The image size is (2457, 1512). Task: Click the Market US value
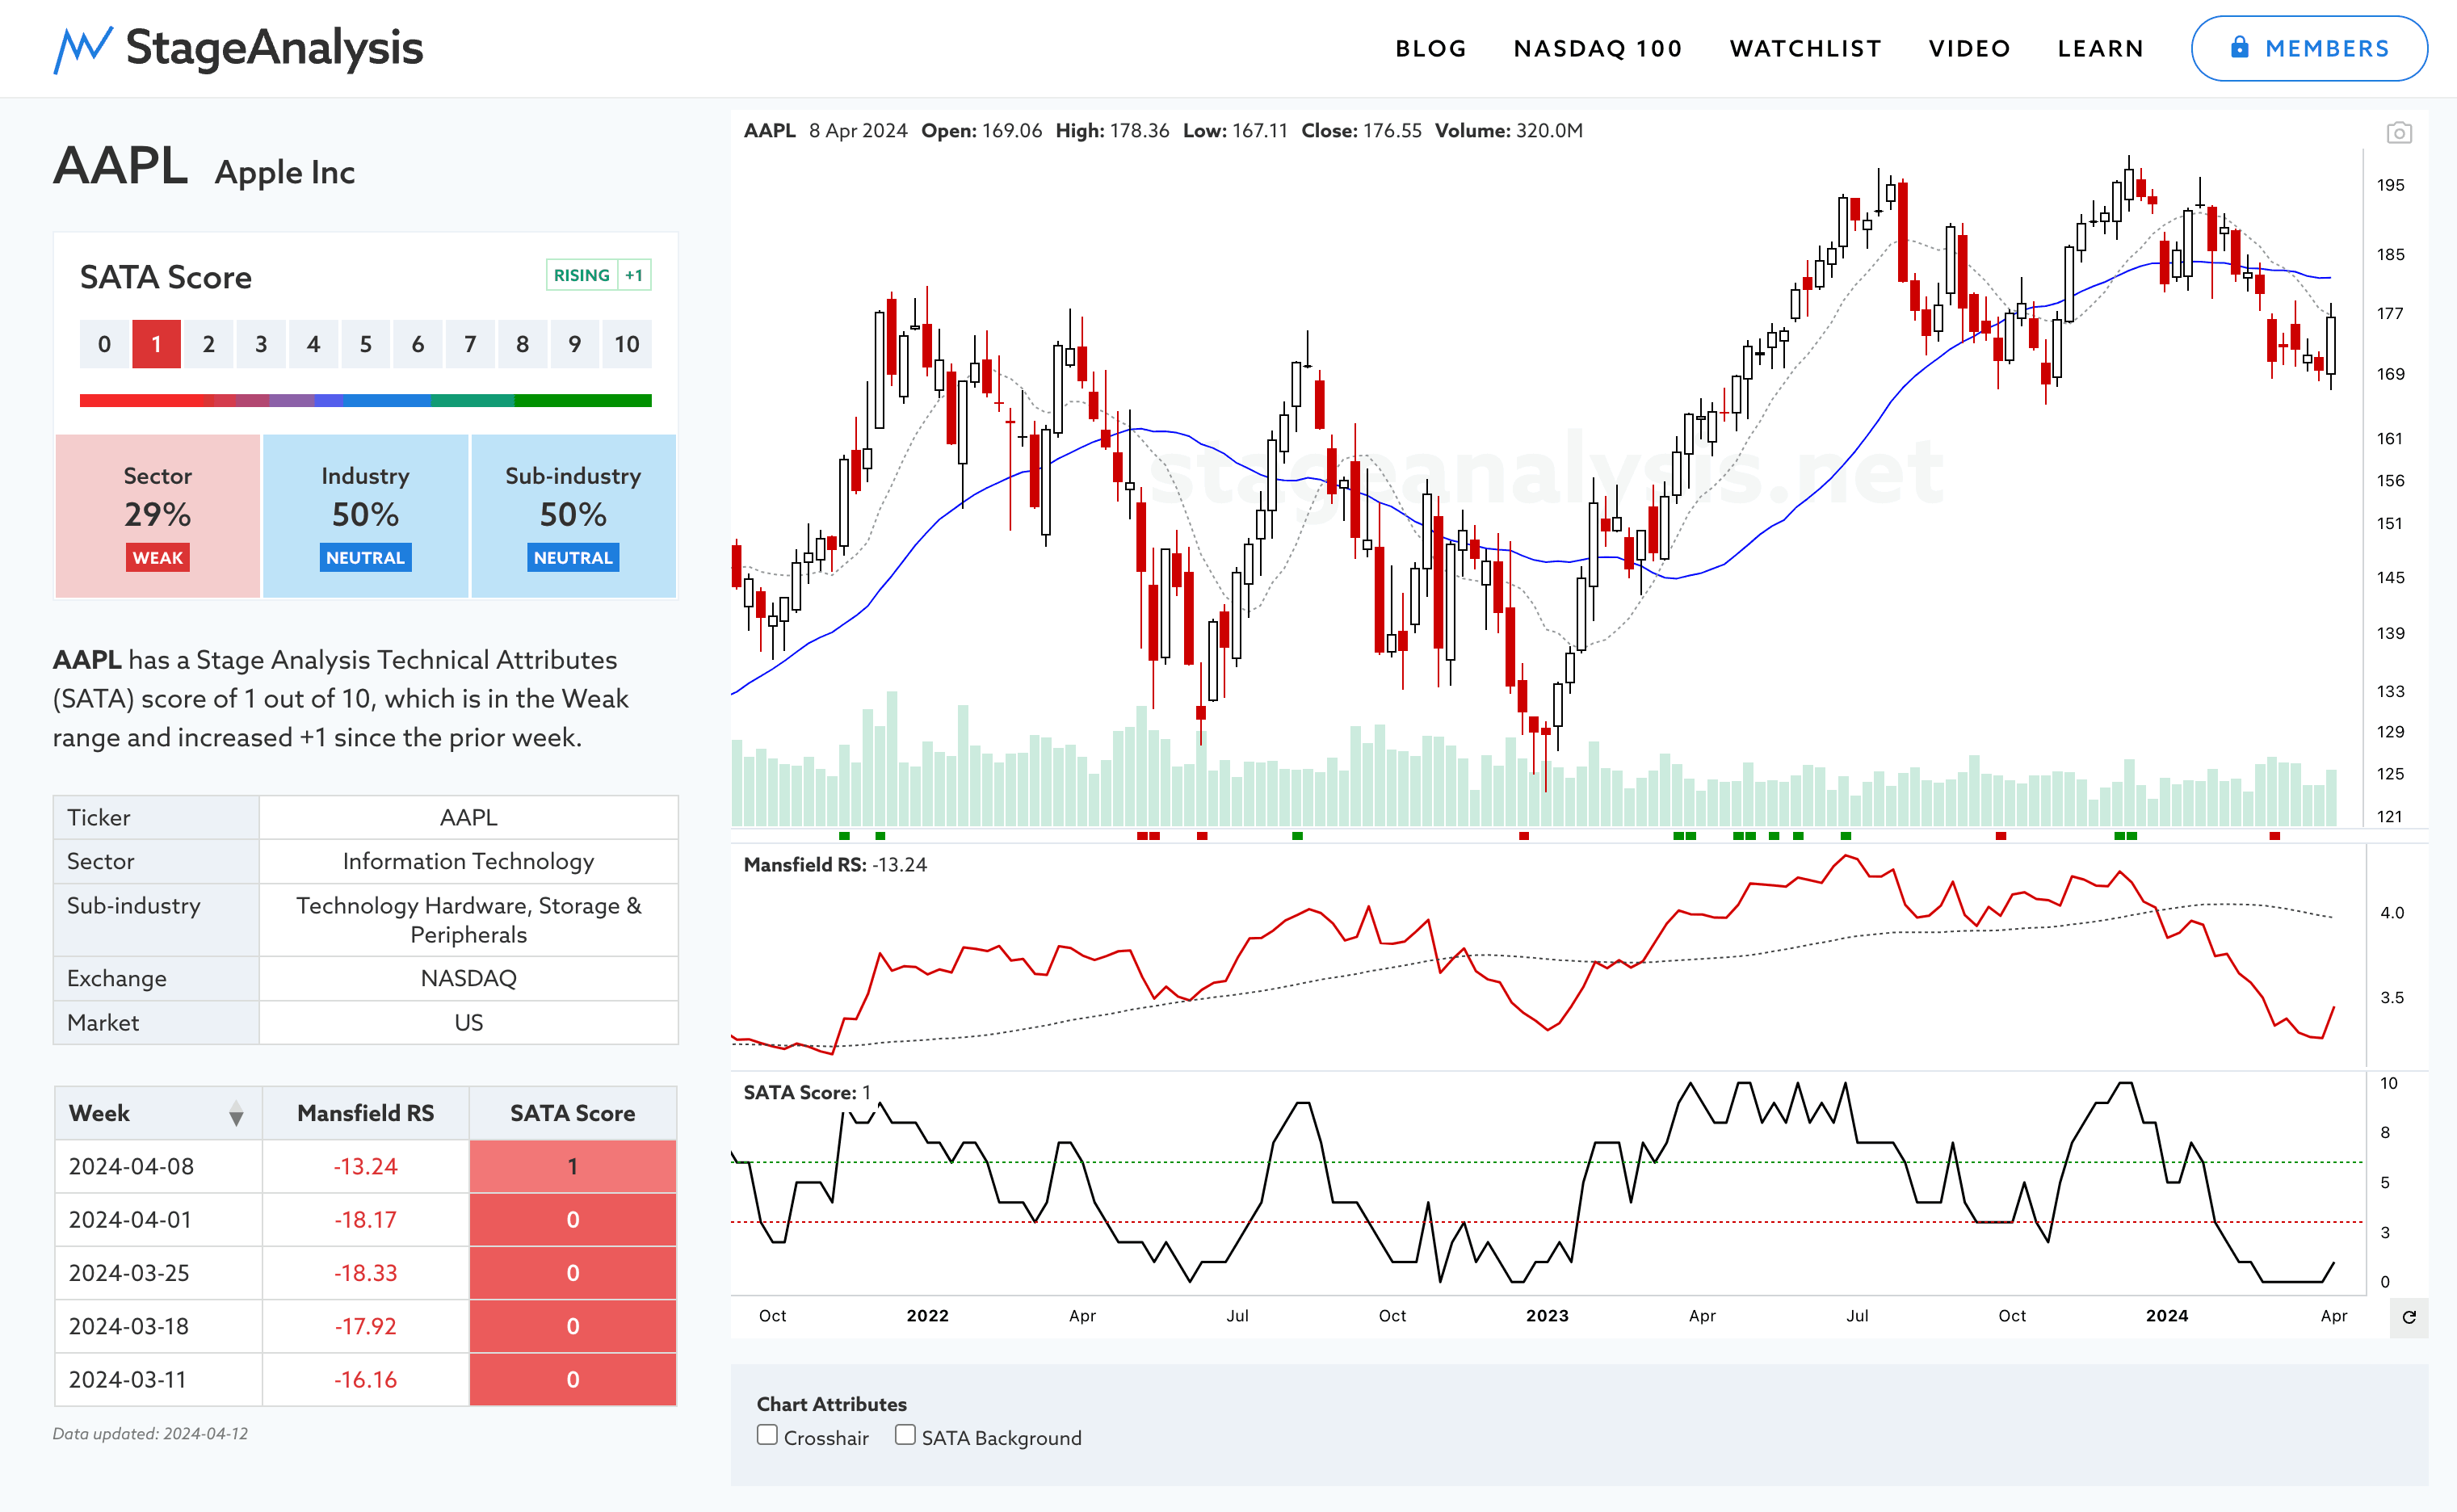(x=468, y=1022)
